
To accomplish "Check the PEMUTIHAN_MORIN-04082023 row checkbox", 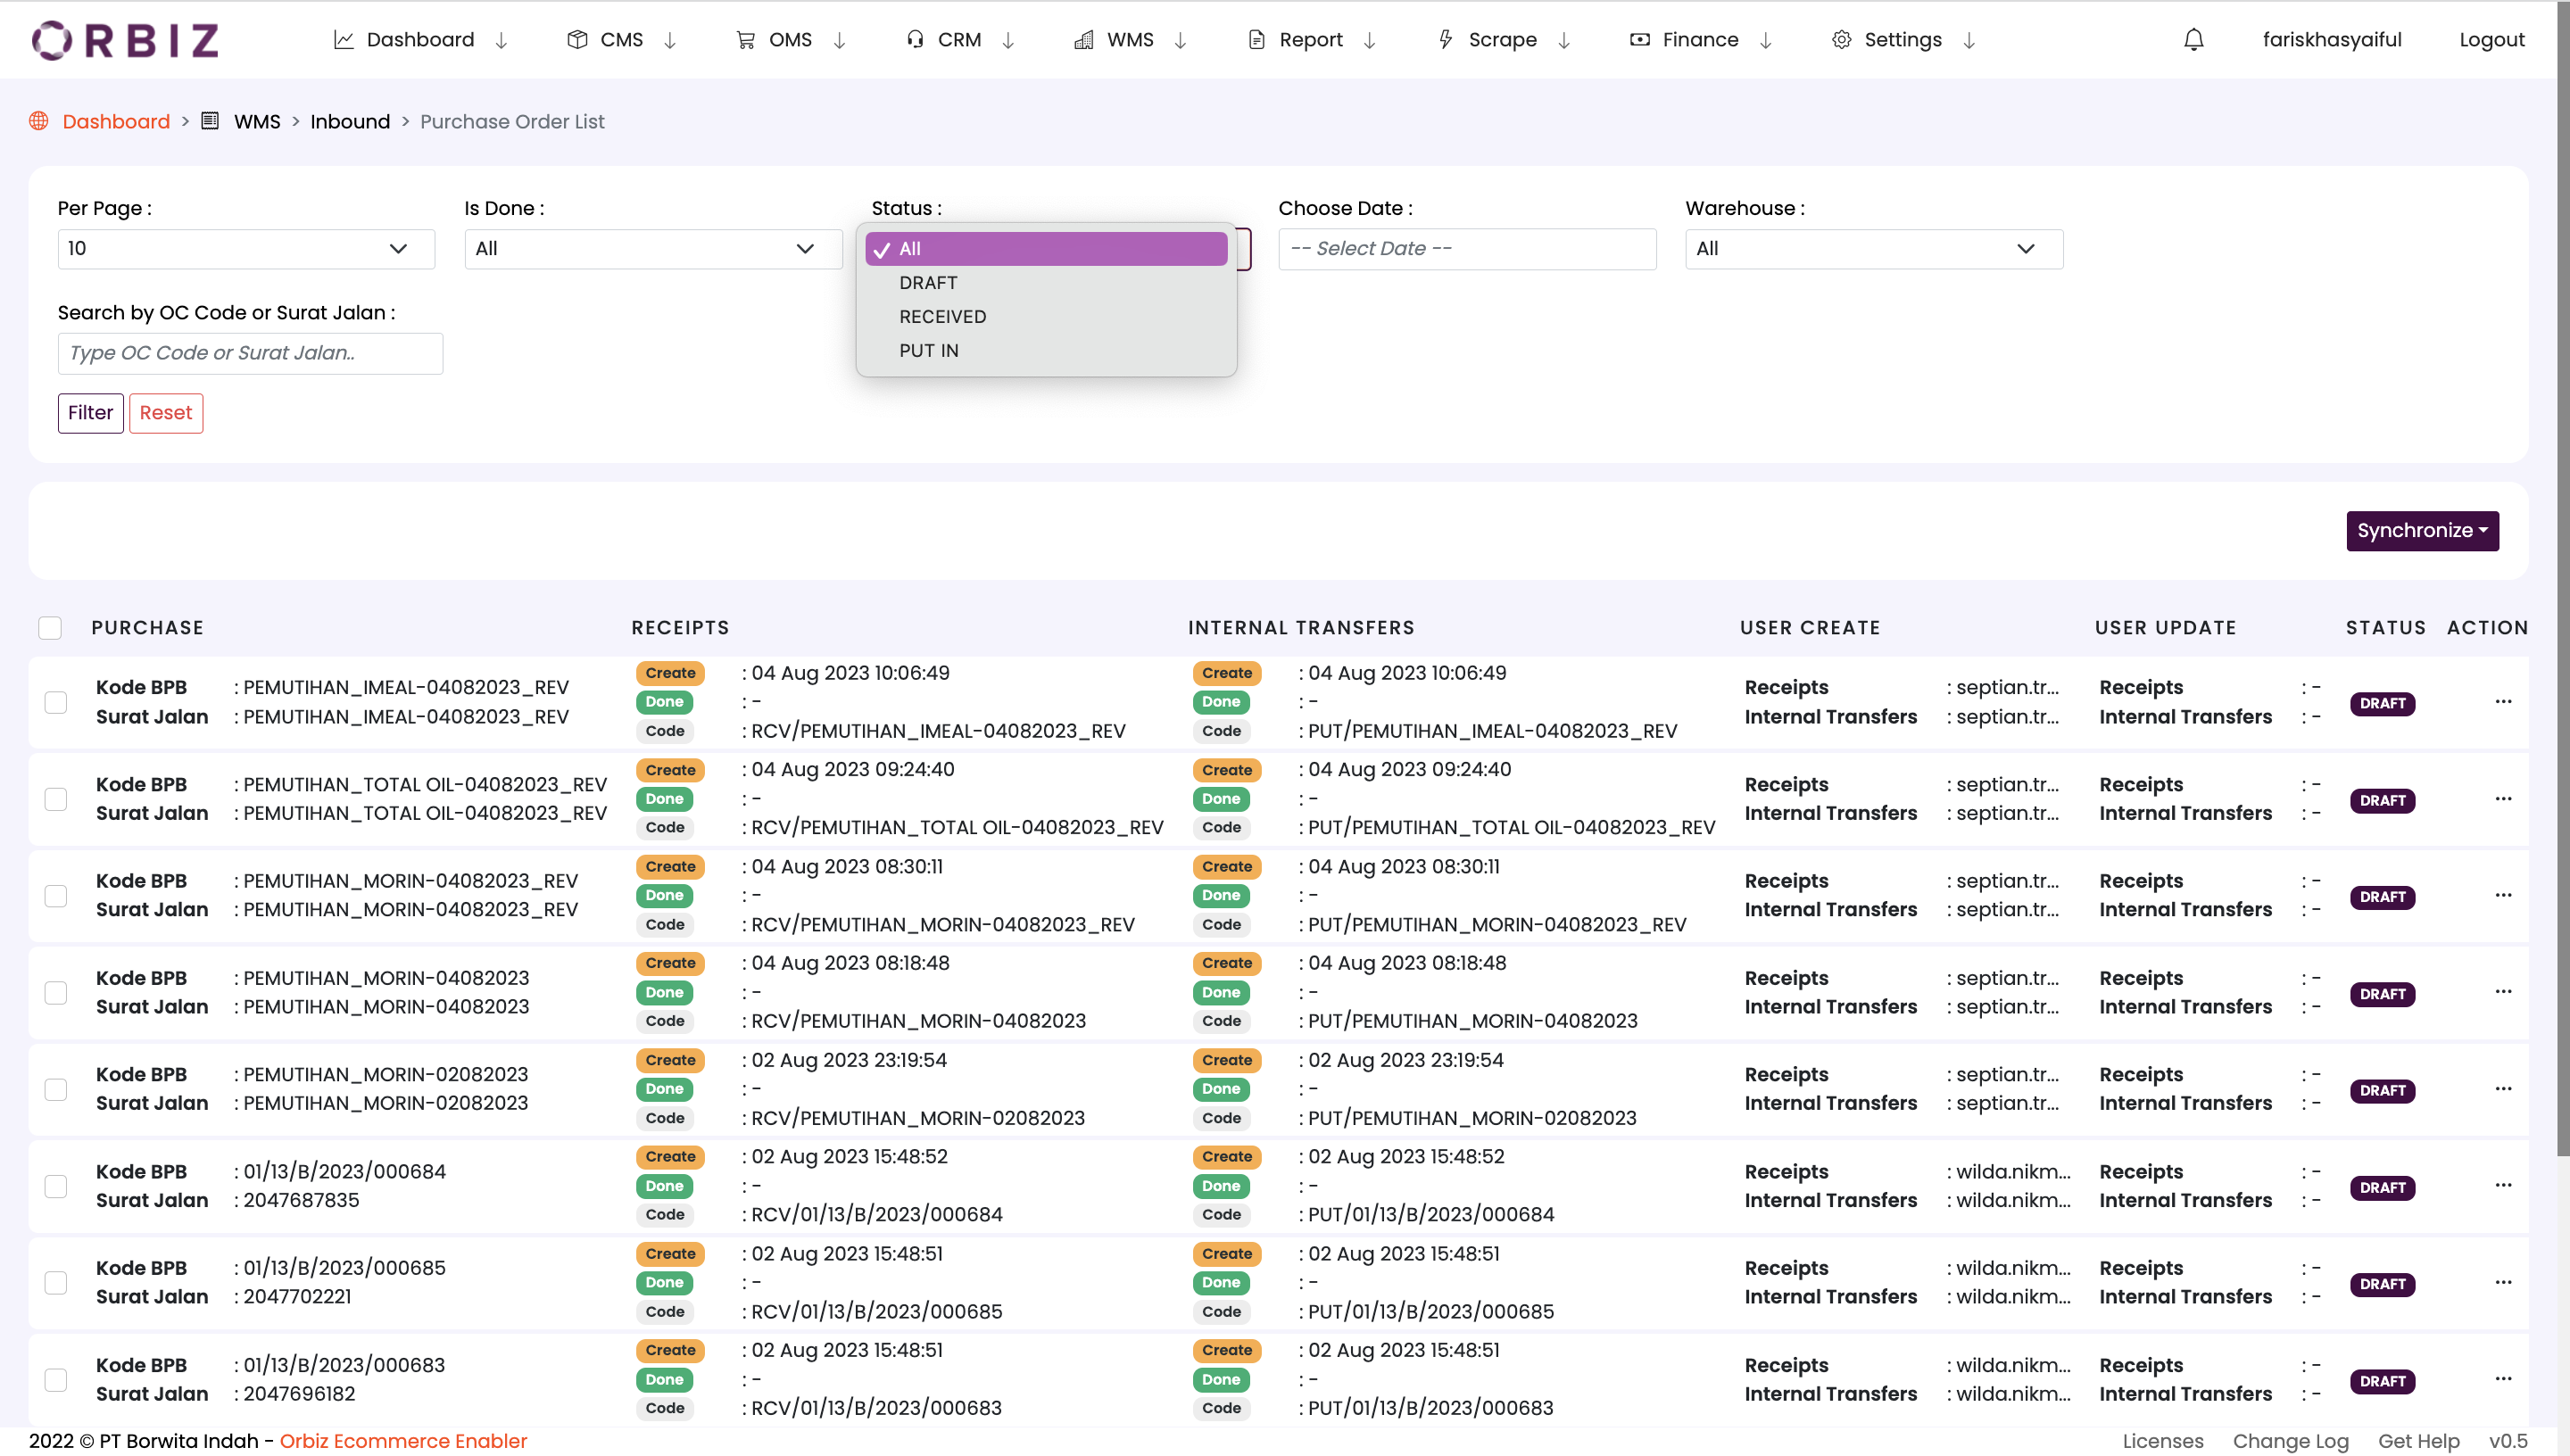I will [x=56, y=993].
